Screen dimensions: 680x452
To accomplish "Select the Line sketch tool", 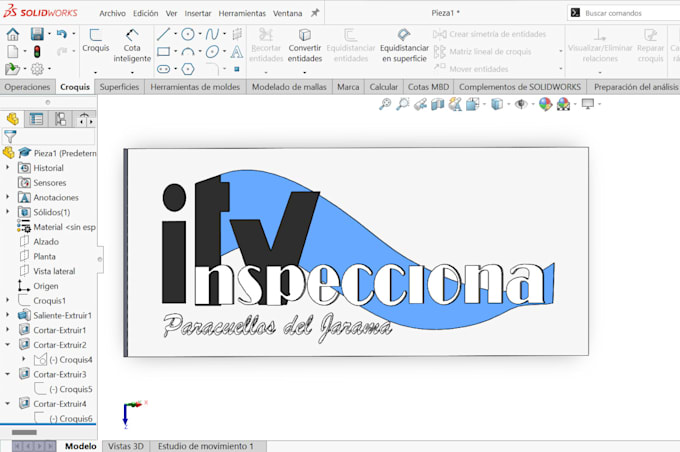I will 163,34.
